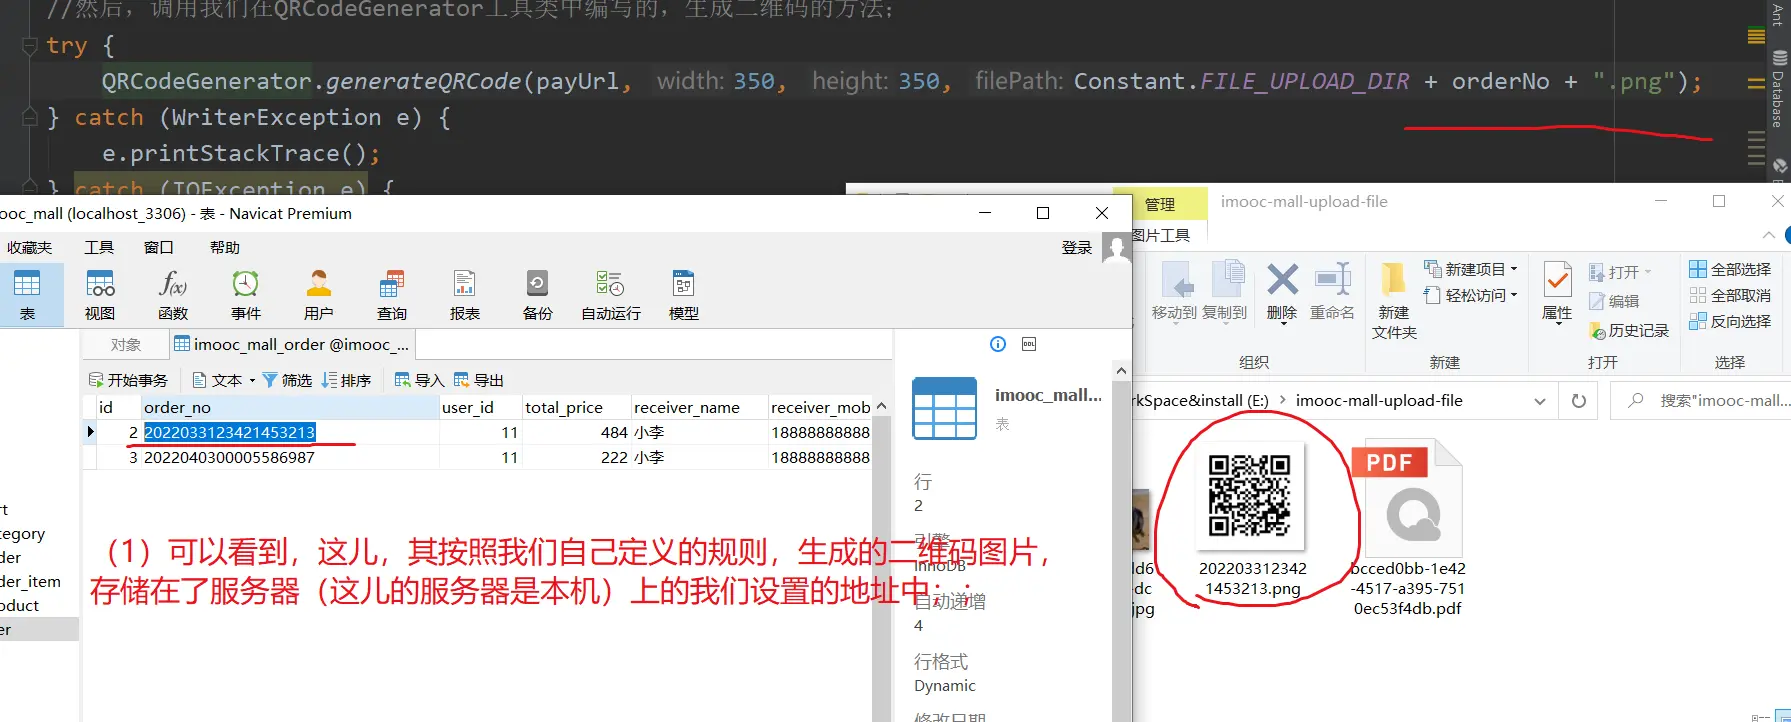Click 导出 export in Navicat table toolbar
This screenshot has height=722, width=1791.
coord(478,380)
